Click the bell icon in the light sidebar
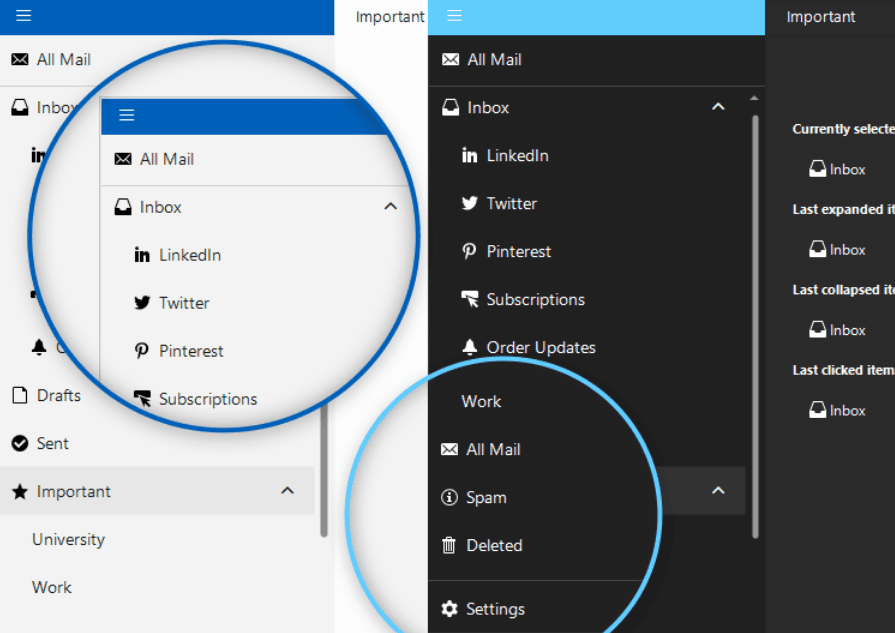Viewport: 895px width, 633px height. 39,346
